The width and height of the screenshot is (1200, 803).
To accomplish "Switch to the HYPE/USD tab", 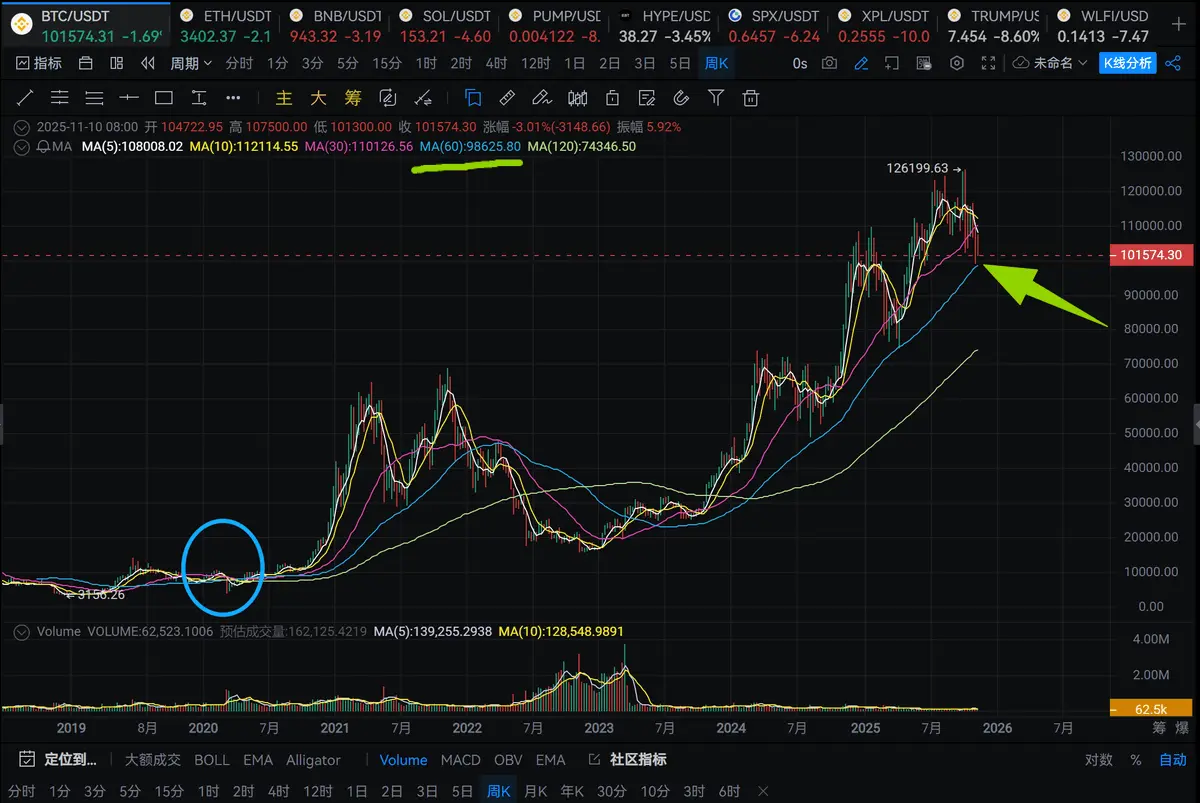I will [665, 26].
